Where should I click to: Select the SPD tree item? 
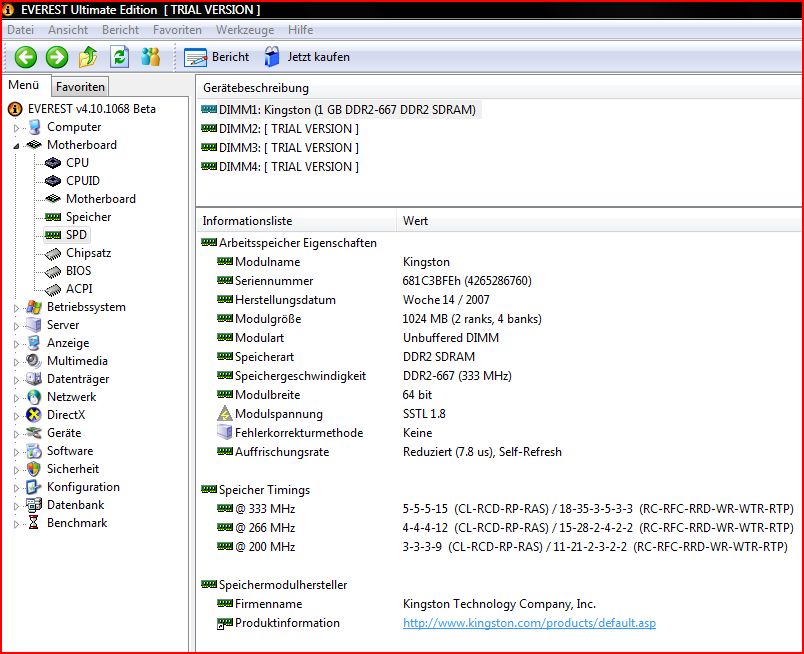tap(76, 235)
